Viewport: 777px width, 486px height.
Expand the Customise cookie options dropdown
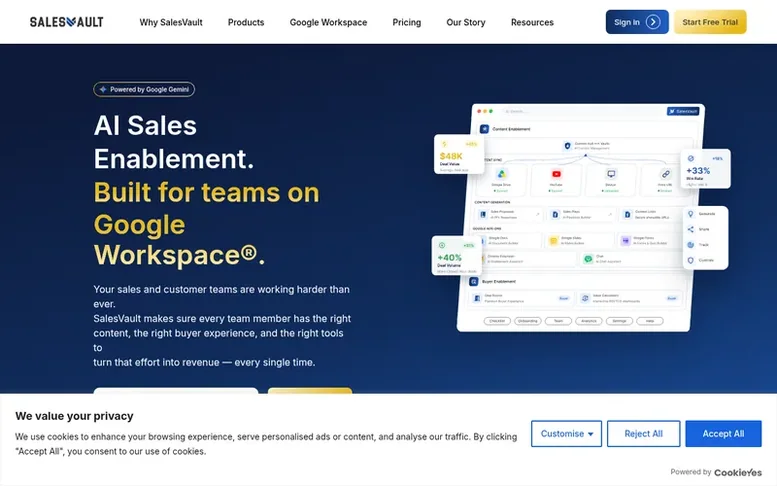[x=566, y=433]
